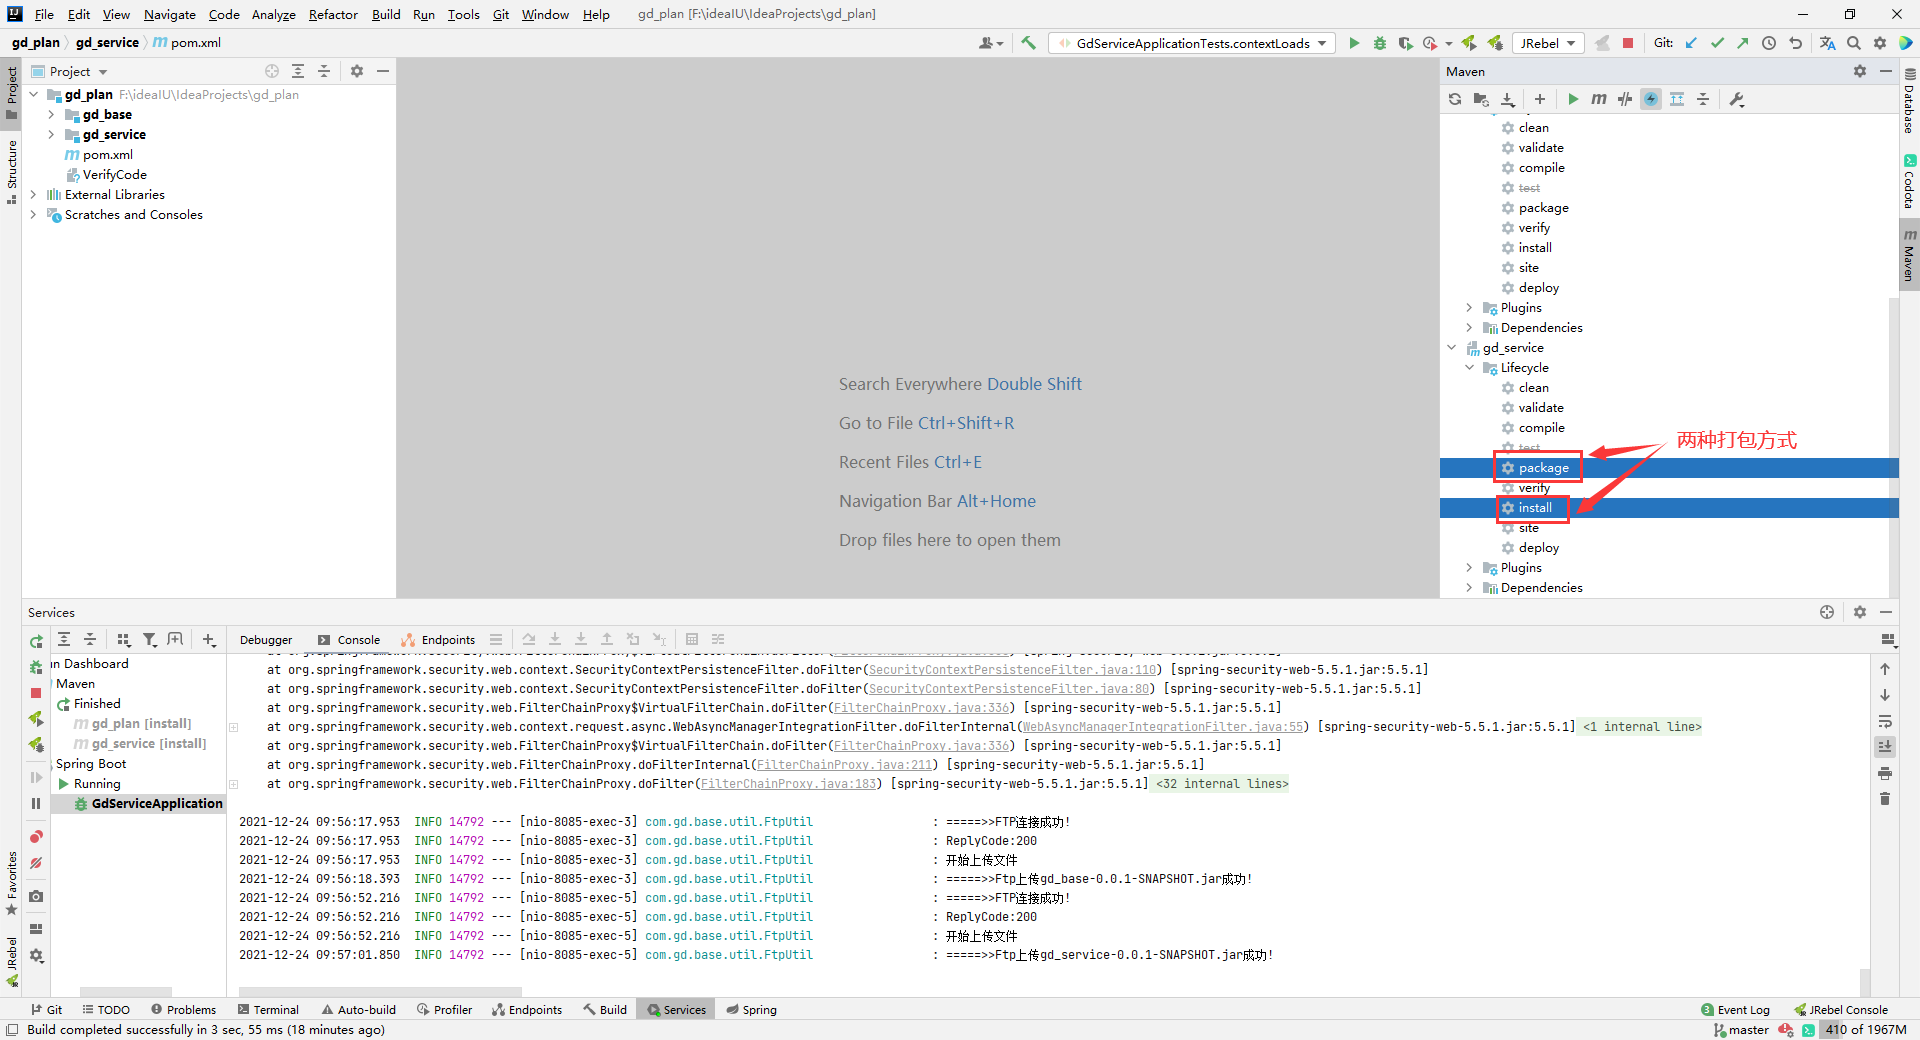Click the Services filter funnel icon
1920x1040 pixels.
[x=149, y=639]
